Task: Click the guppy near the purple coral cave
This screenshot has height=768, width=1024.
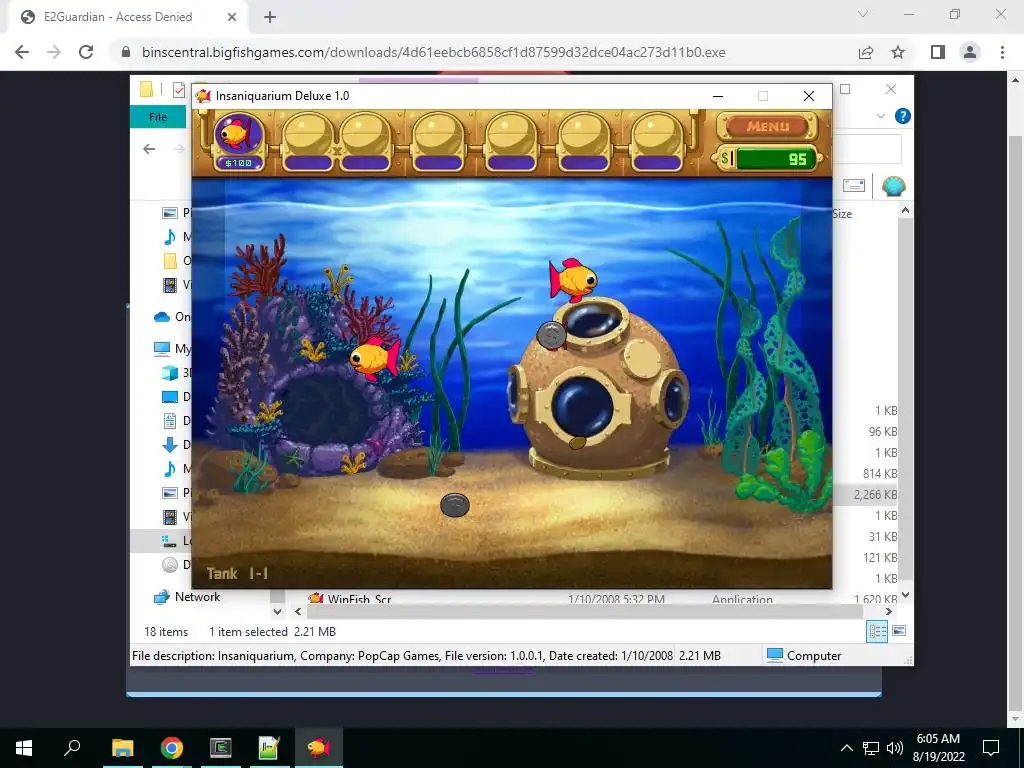Action: pyautogui.click(x=375, y=357)
